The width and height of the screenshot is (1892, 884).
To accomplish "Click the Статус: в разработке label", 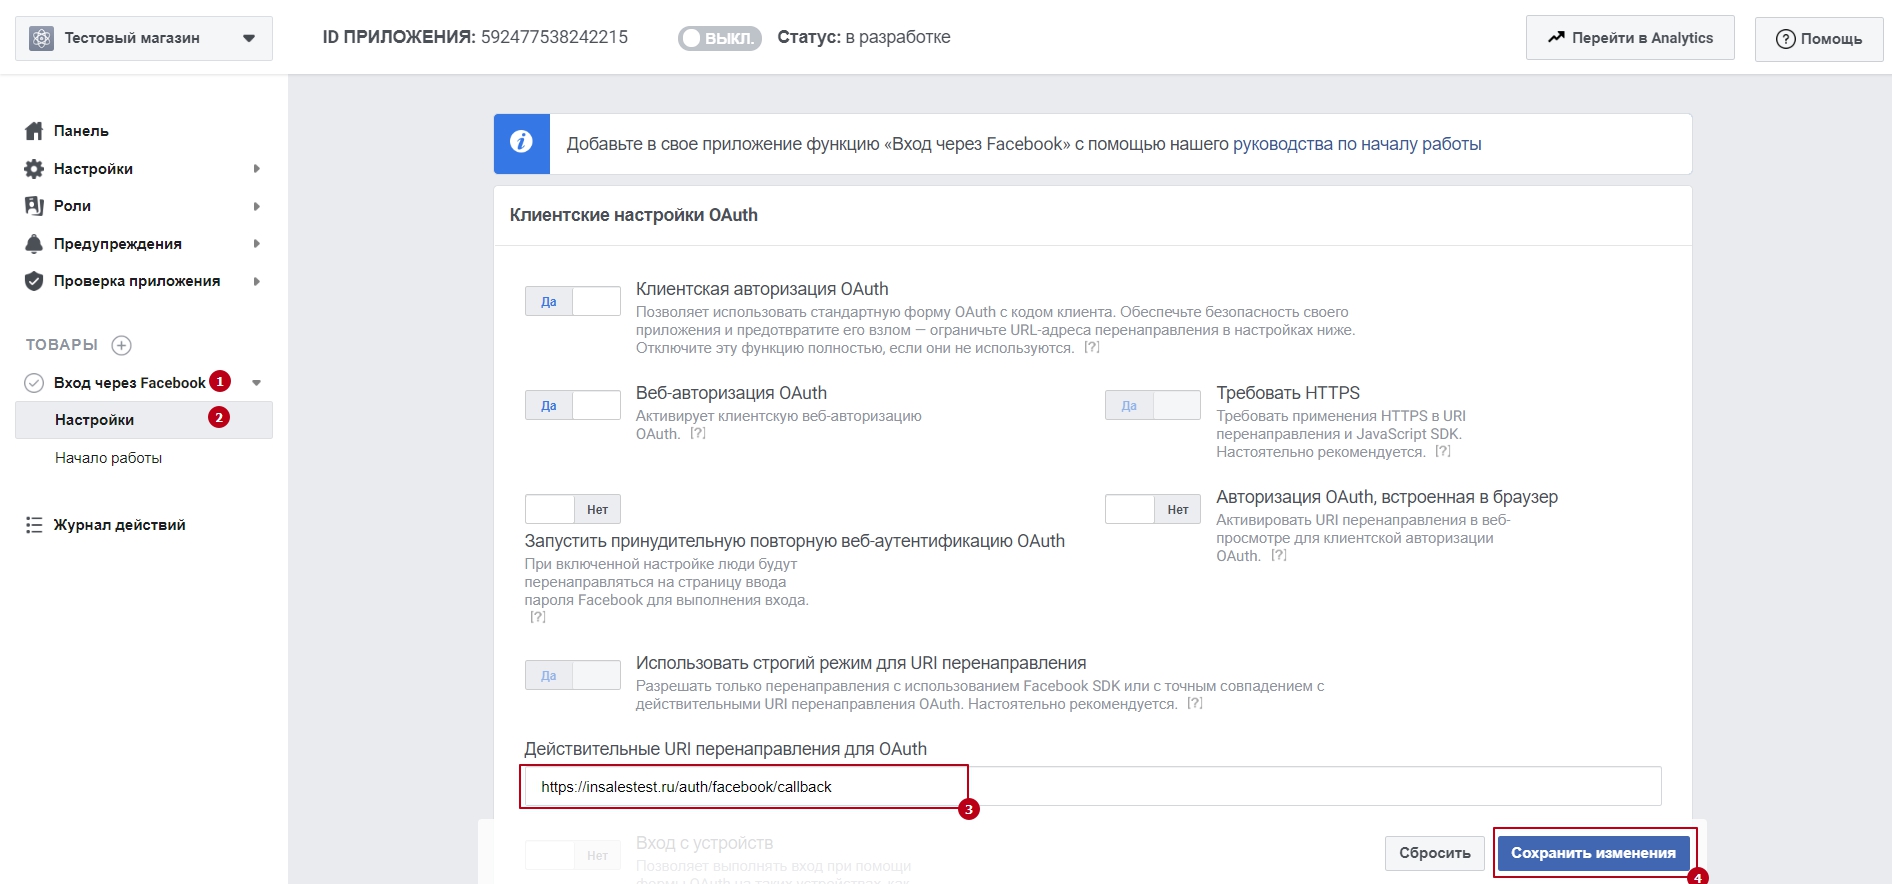I will pos(864,37).
